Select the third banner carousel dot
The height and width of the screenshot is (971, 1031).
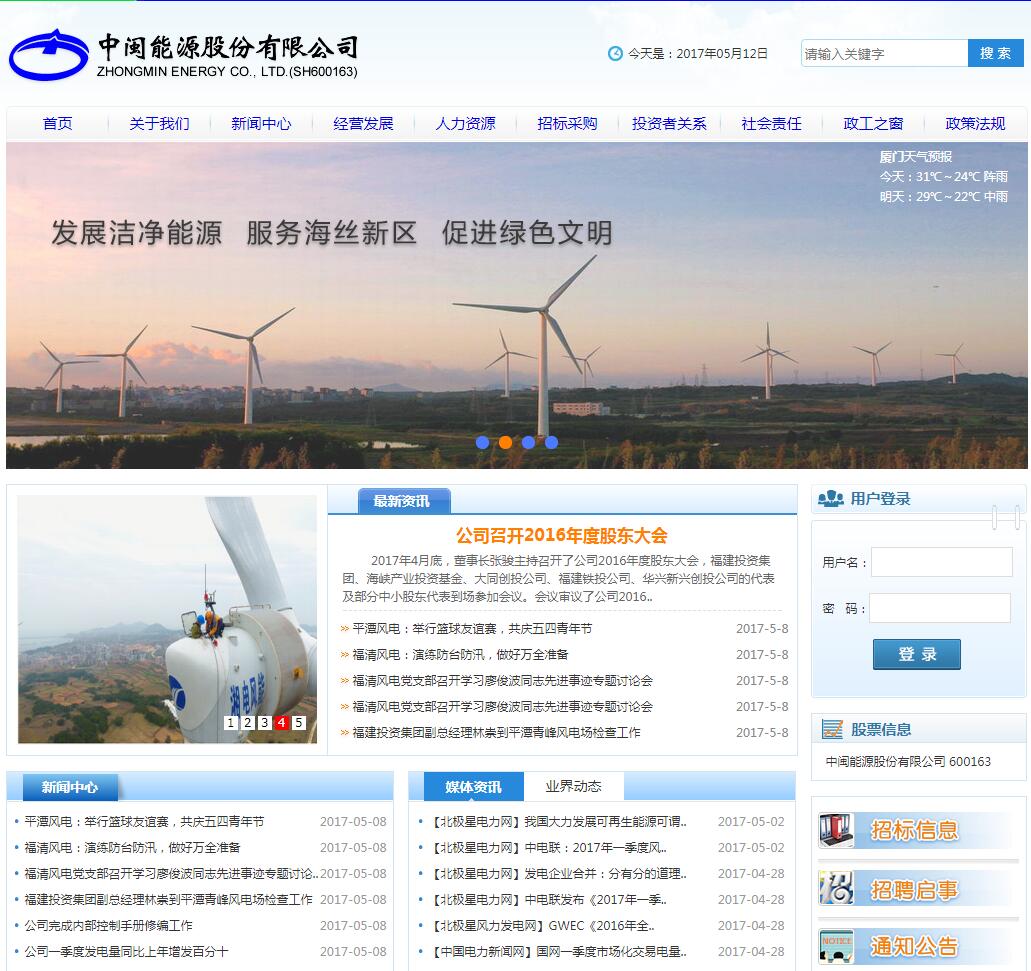tap(529, 442)
